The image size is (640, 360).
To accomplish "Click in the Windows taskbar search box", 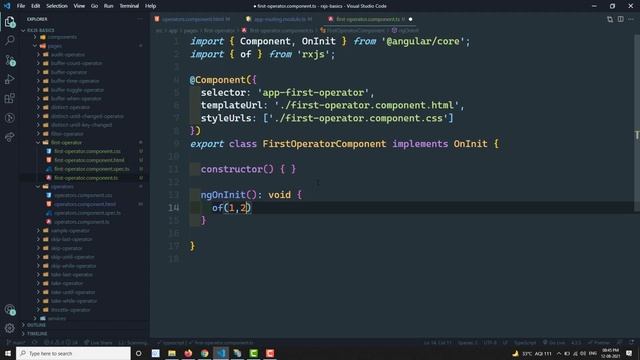I will (73, 353).
